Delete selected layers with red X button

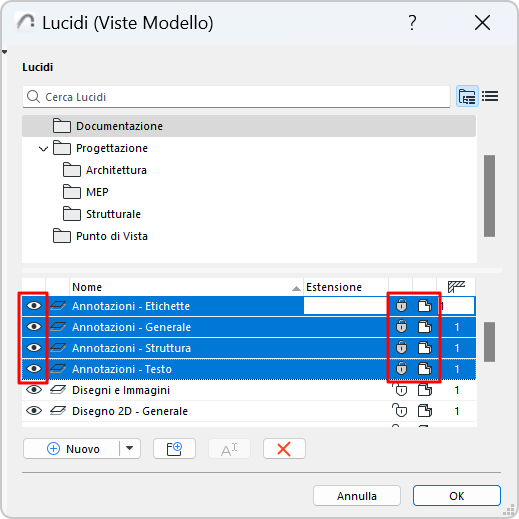click(284, 449)
